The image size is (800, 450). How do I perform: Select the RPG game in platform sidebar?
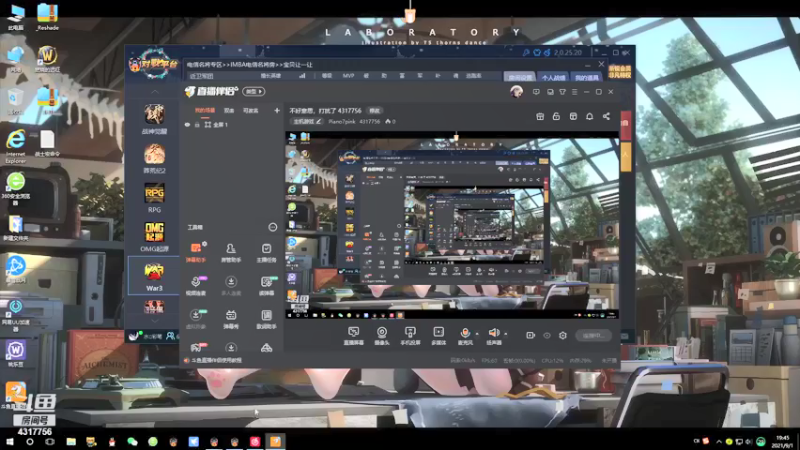154,197
